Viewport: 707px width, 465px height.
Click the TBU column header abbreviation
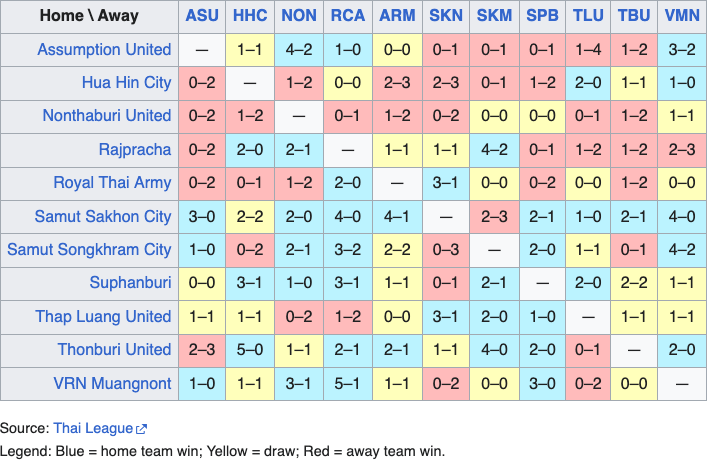634,16
